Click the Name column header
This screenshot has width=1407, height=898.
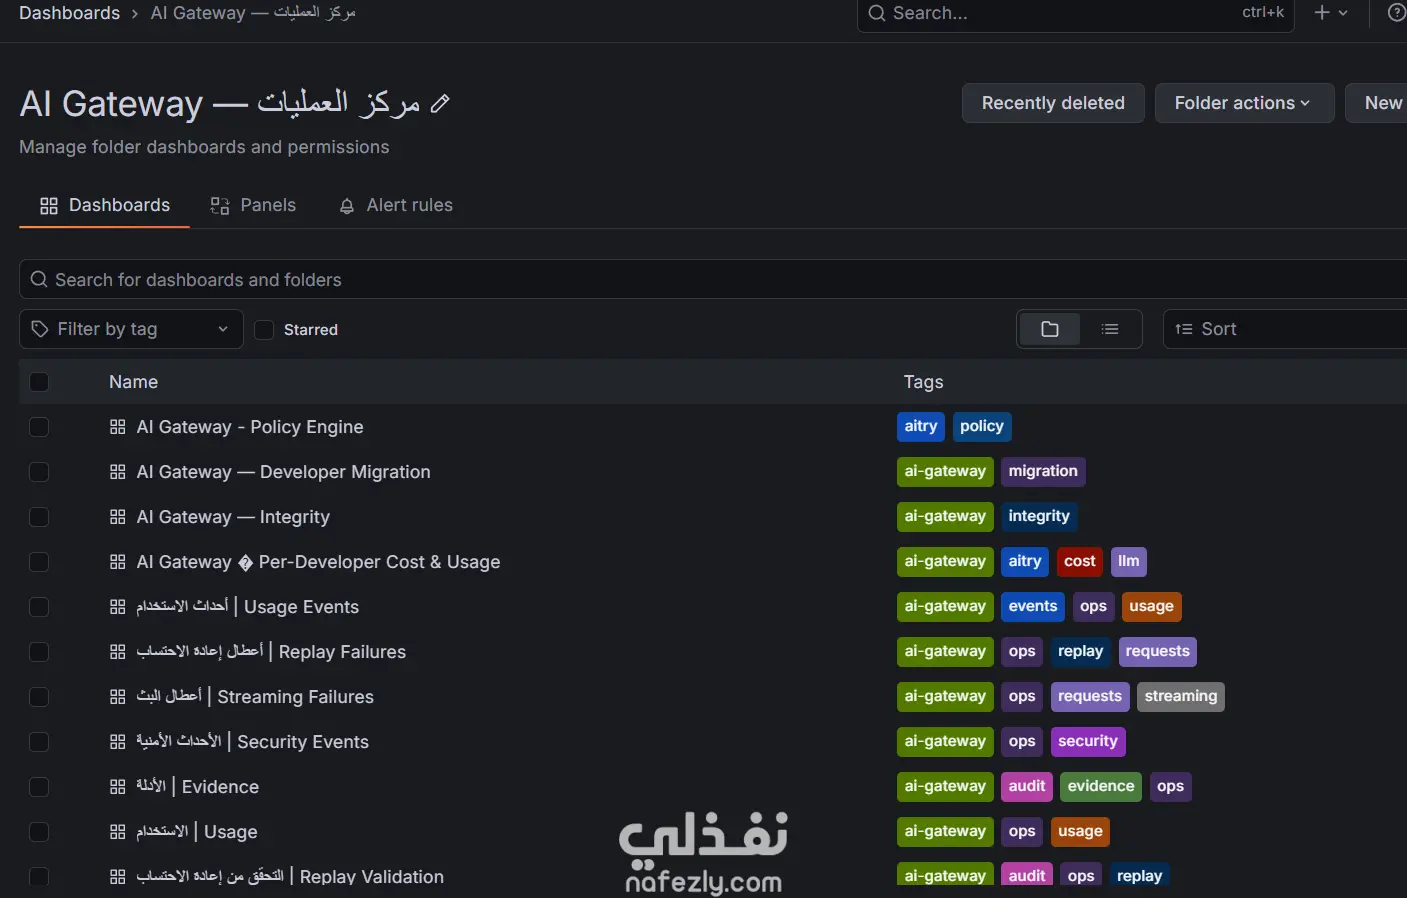pos(133,382)
